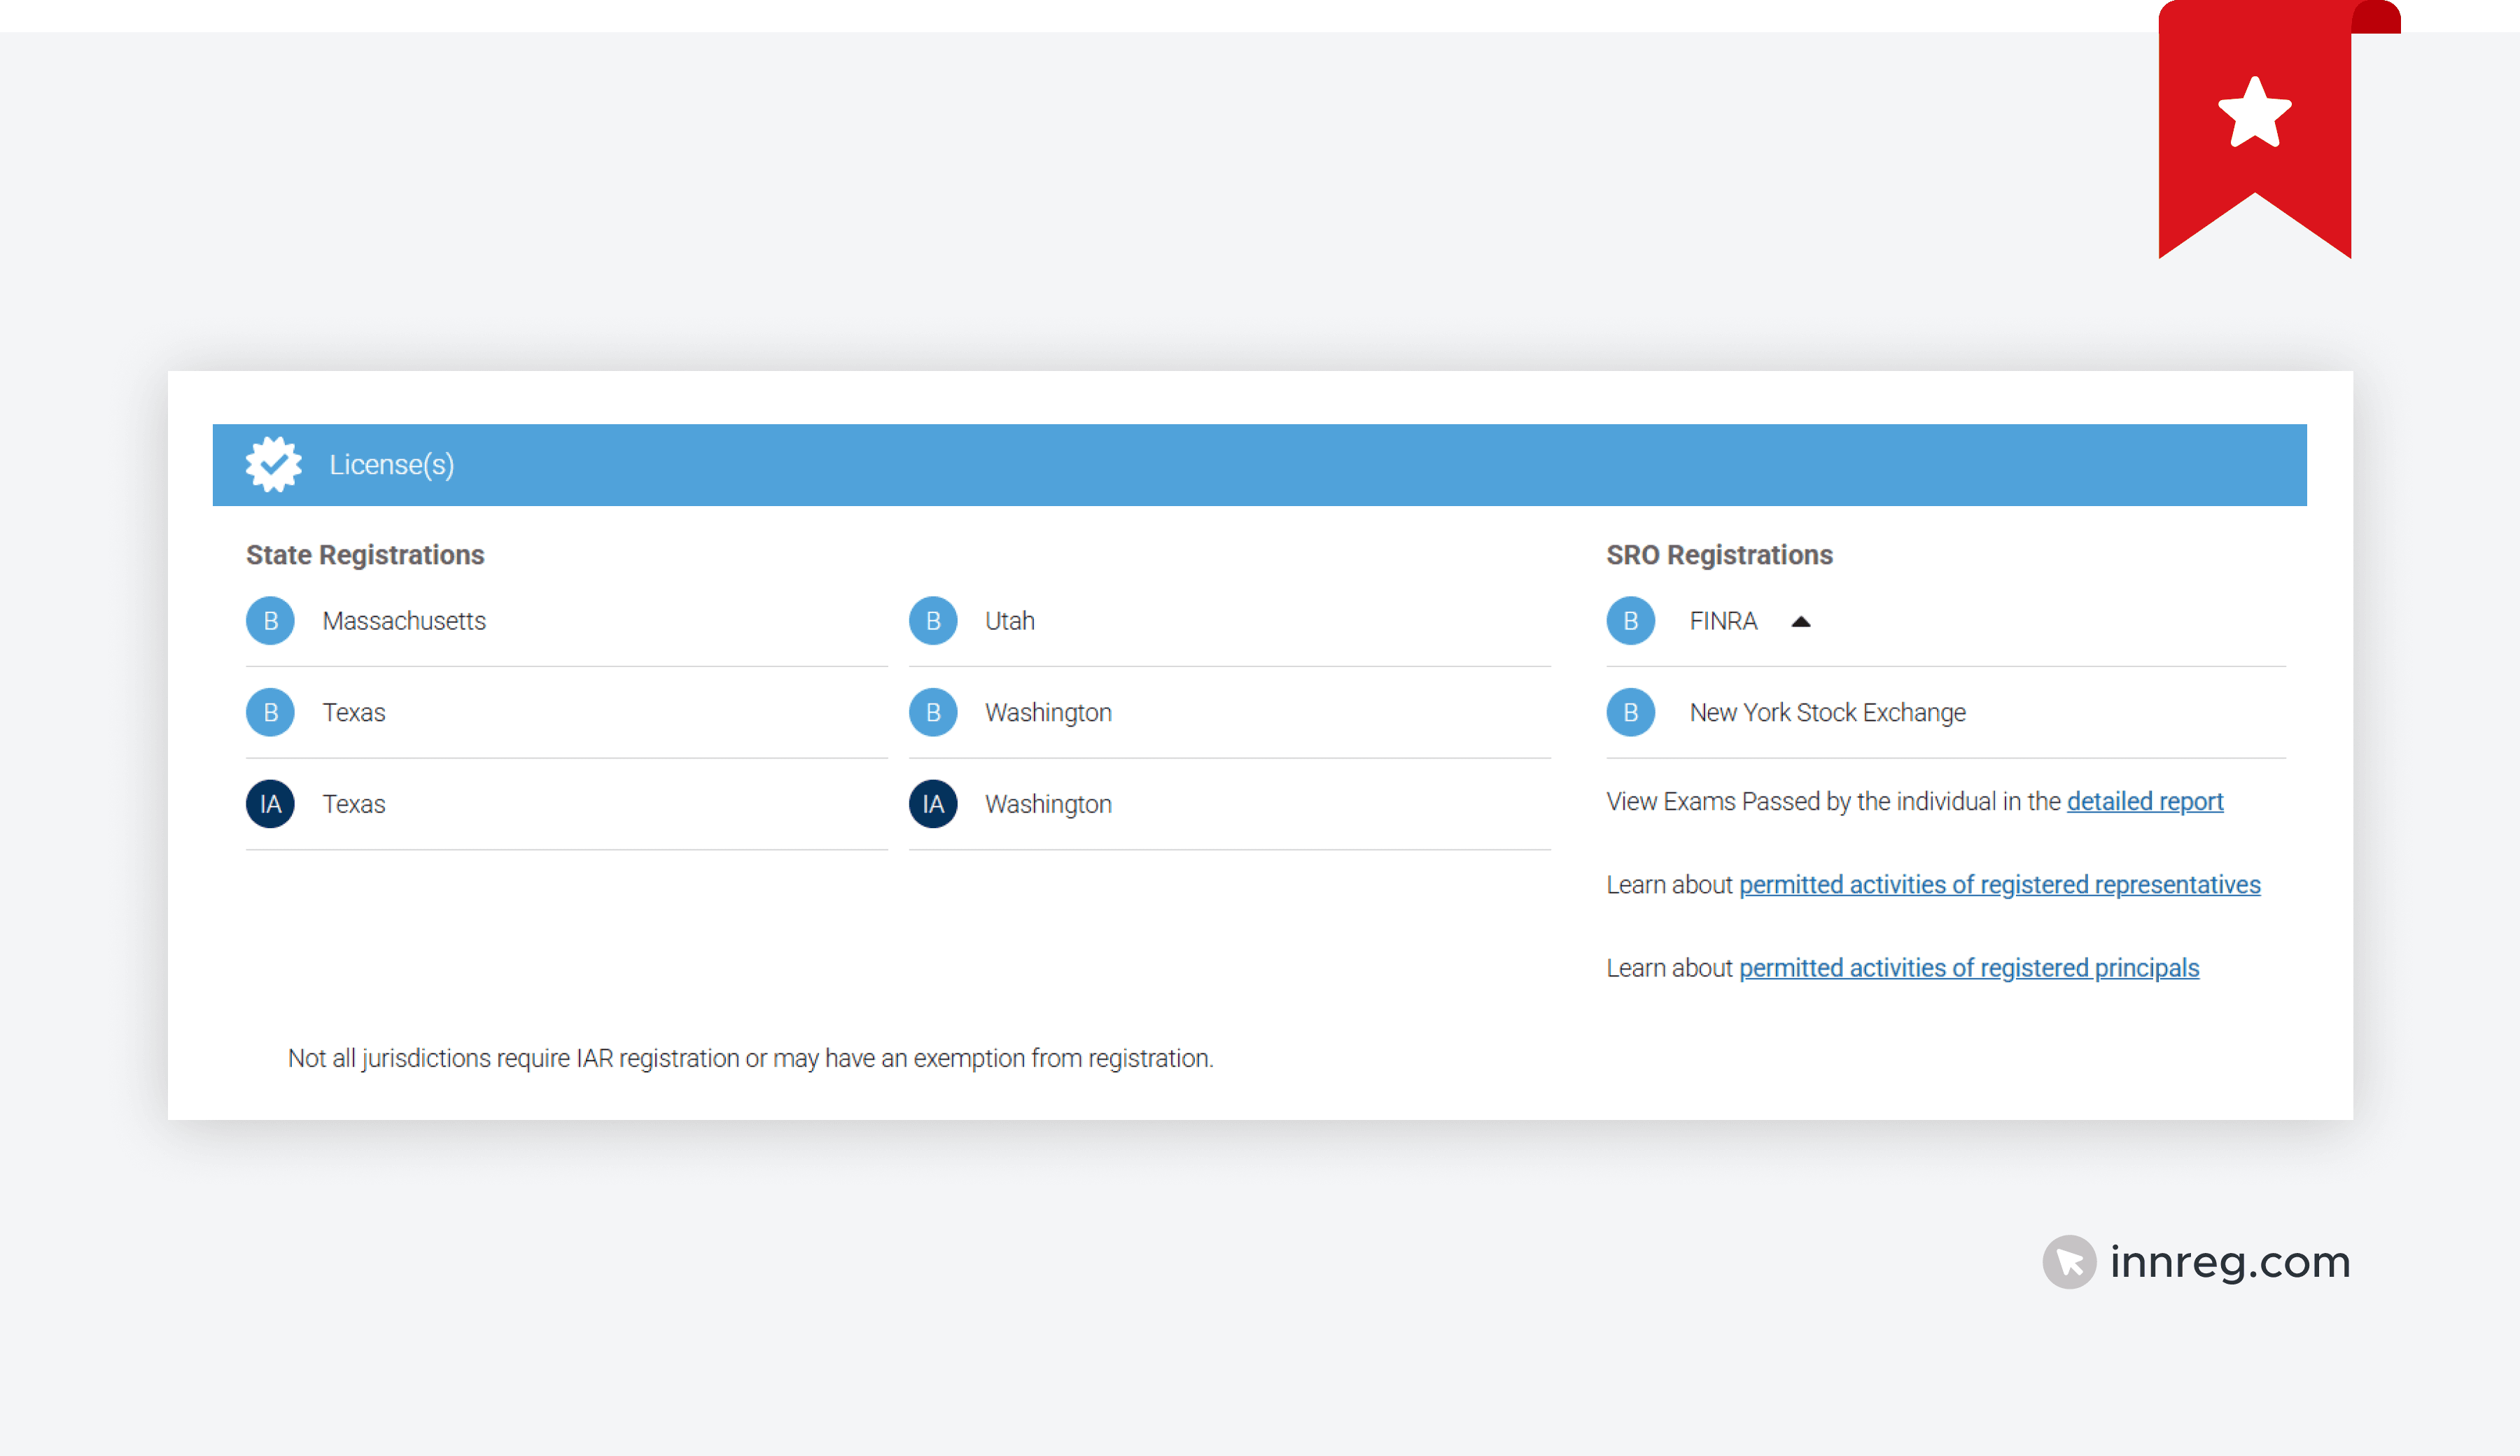Open the detailed report link
This screenshot has height=1456, width=2520.
point(2144,801)
